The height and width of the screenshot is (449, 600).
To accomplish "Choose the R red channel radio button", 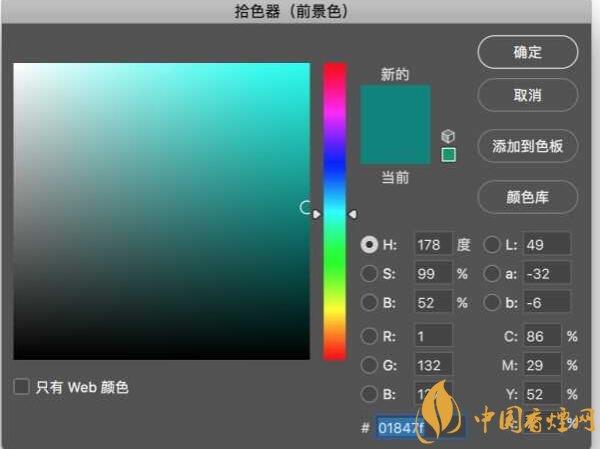I will pyautogui.click(x=369, y=336).
